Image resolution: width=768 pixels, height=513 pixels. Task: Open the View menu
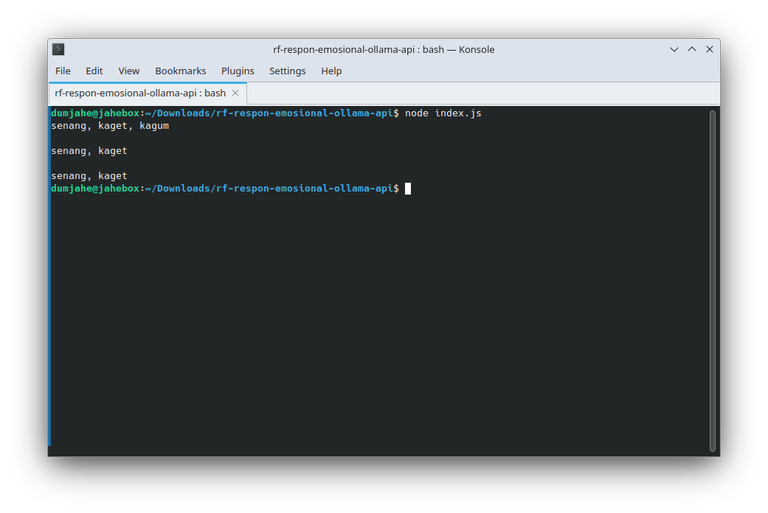129,71
